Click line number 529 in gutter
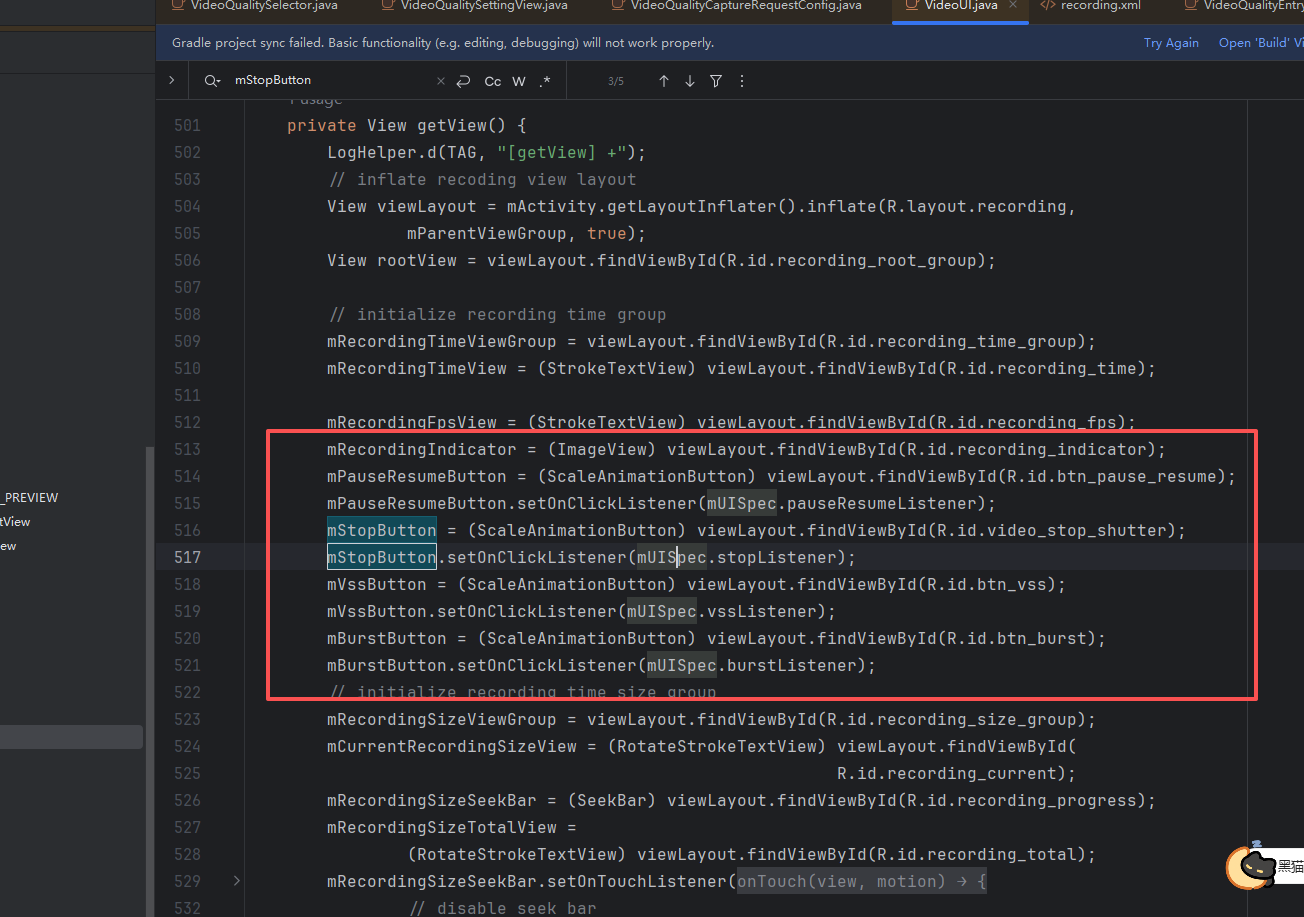The width and height of the screenshot is (1304, 917). (x=187, y=881)
